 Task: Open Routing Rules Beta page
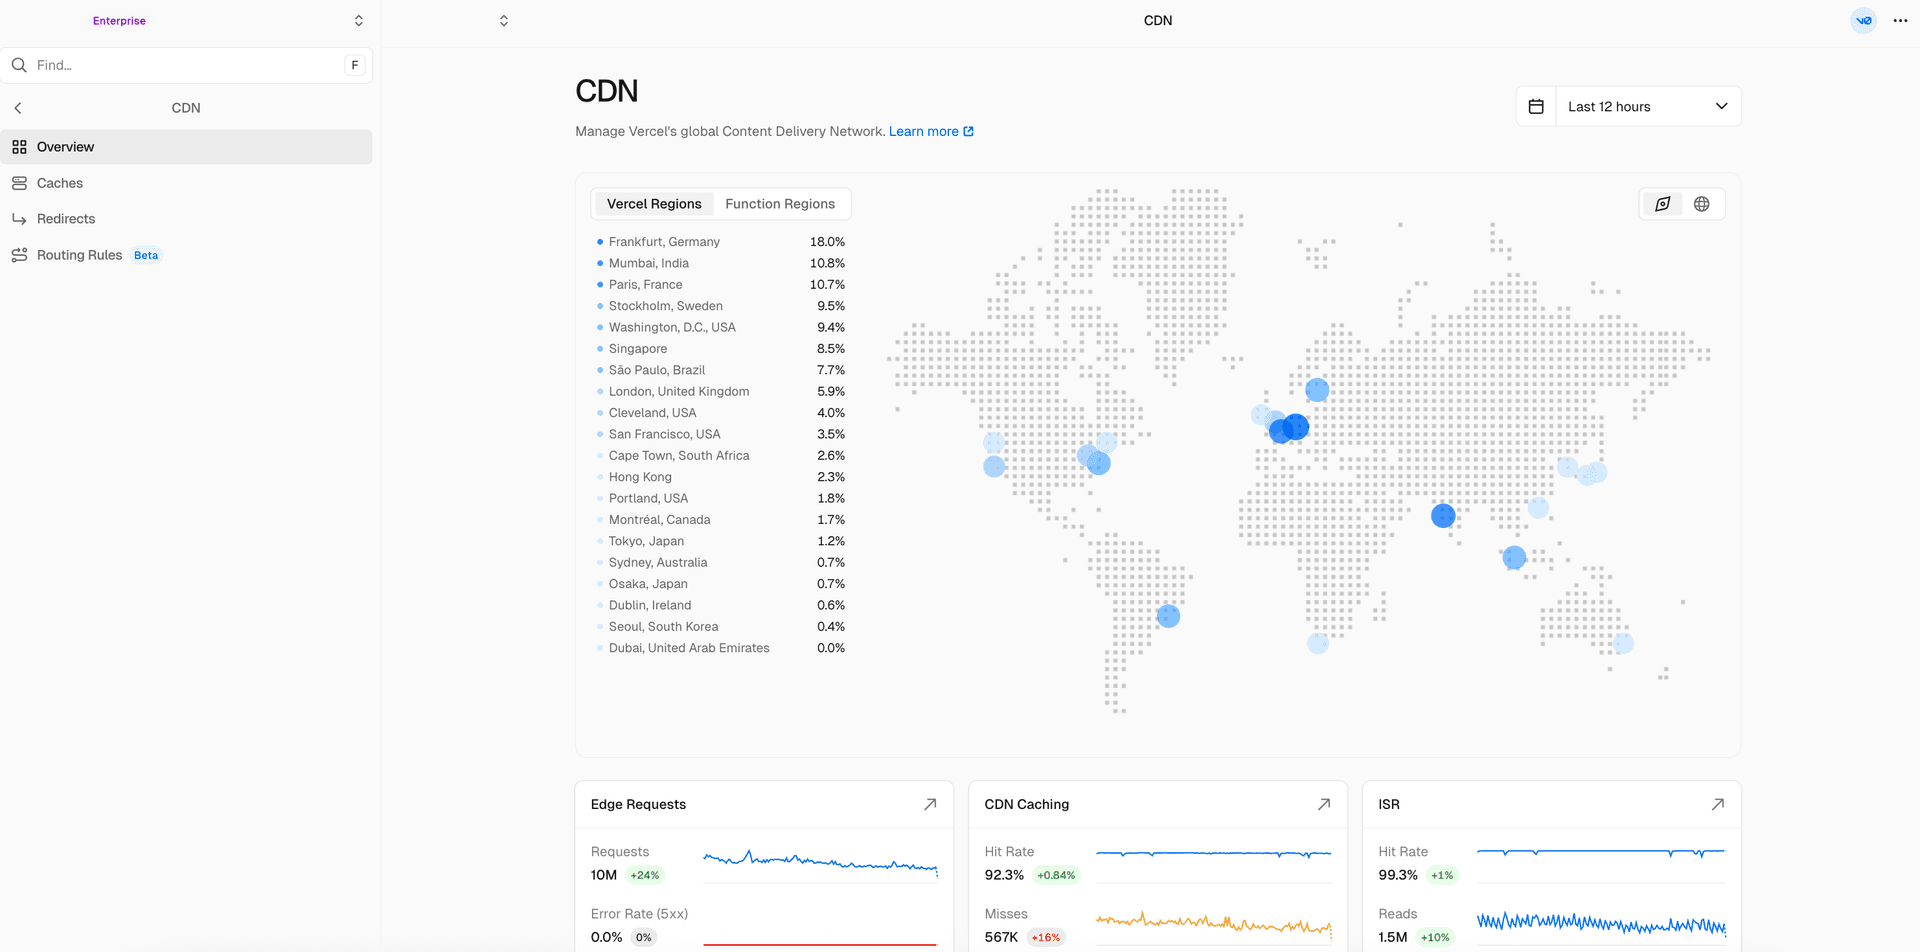pyautogui.click(x=80, y=255)
